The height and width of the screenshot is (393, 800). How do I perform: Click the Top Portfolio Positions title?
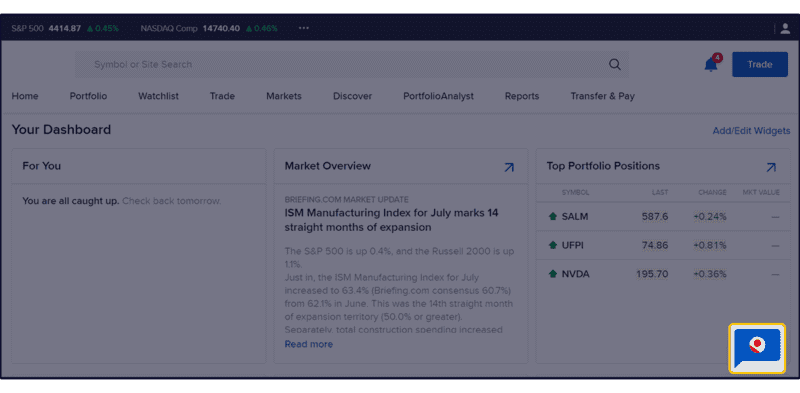(x=603, y=166)
